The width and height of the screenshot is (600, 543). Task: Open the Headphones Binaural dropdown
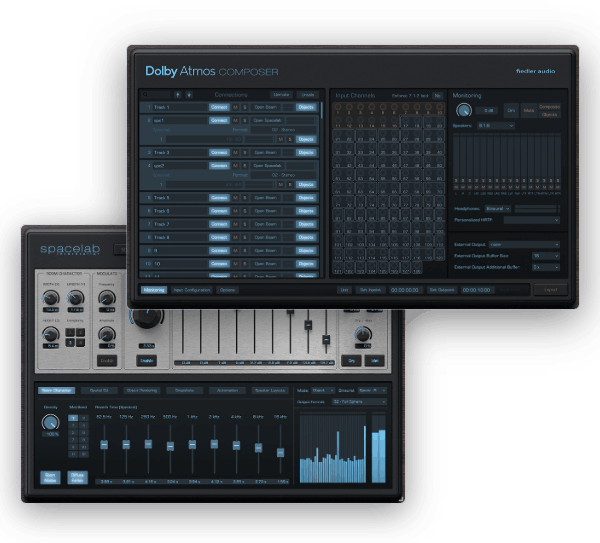498,209
